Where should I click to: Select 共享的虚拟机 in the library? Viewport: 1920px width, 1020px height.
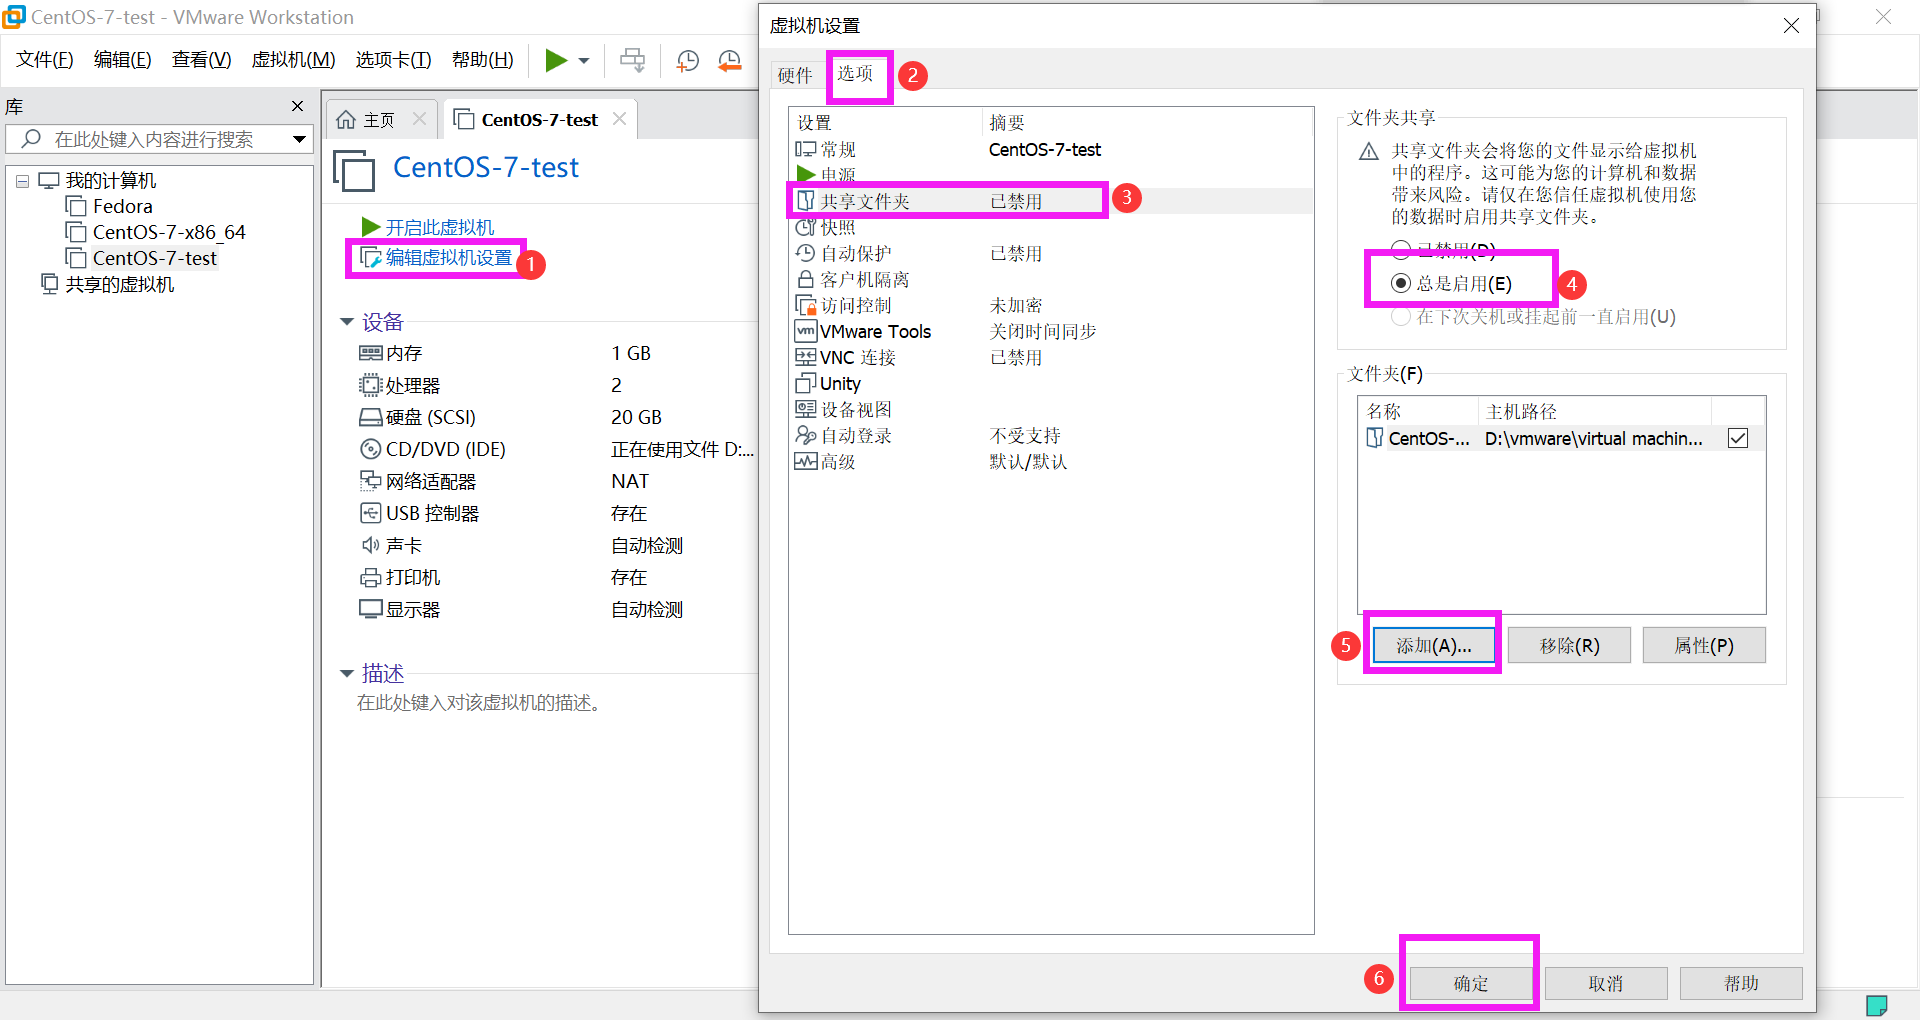coord(108,284)
